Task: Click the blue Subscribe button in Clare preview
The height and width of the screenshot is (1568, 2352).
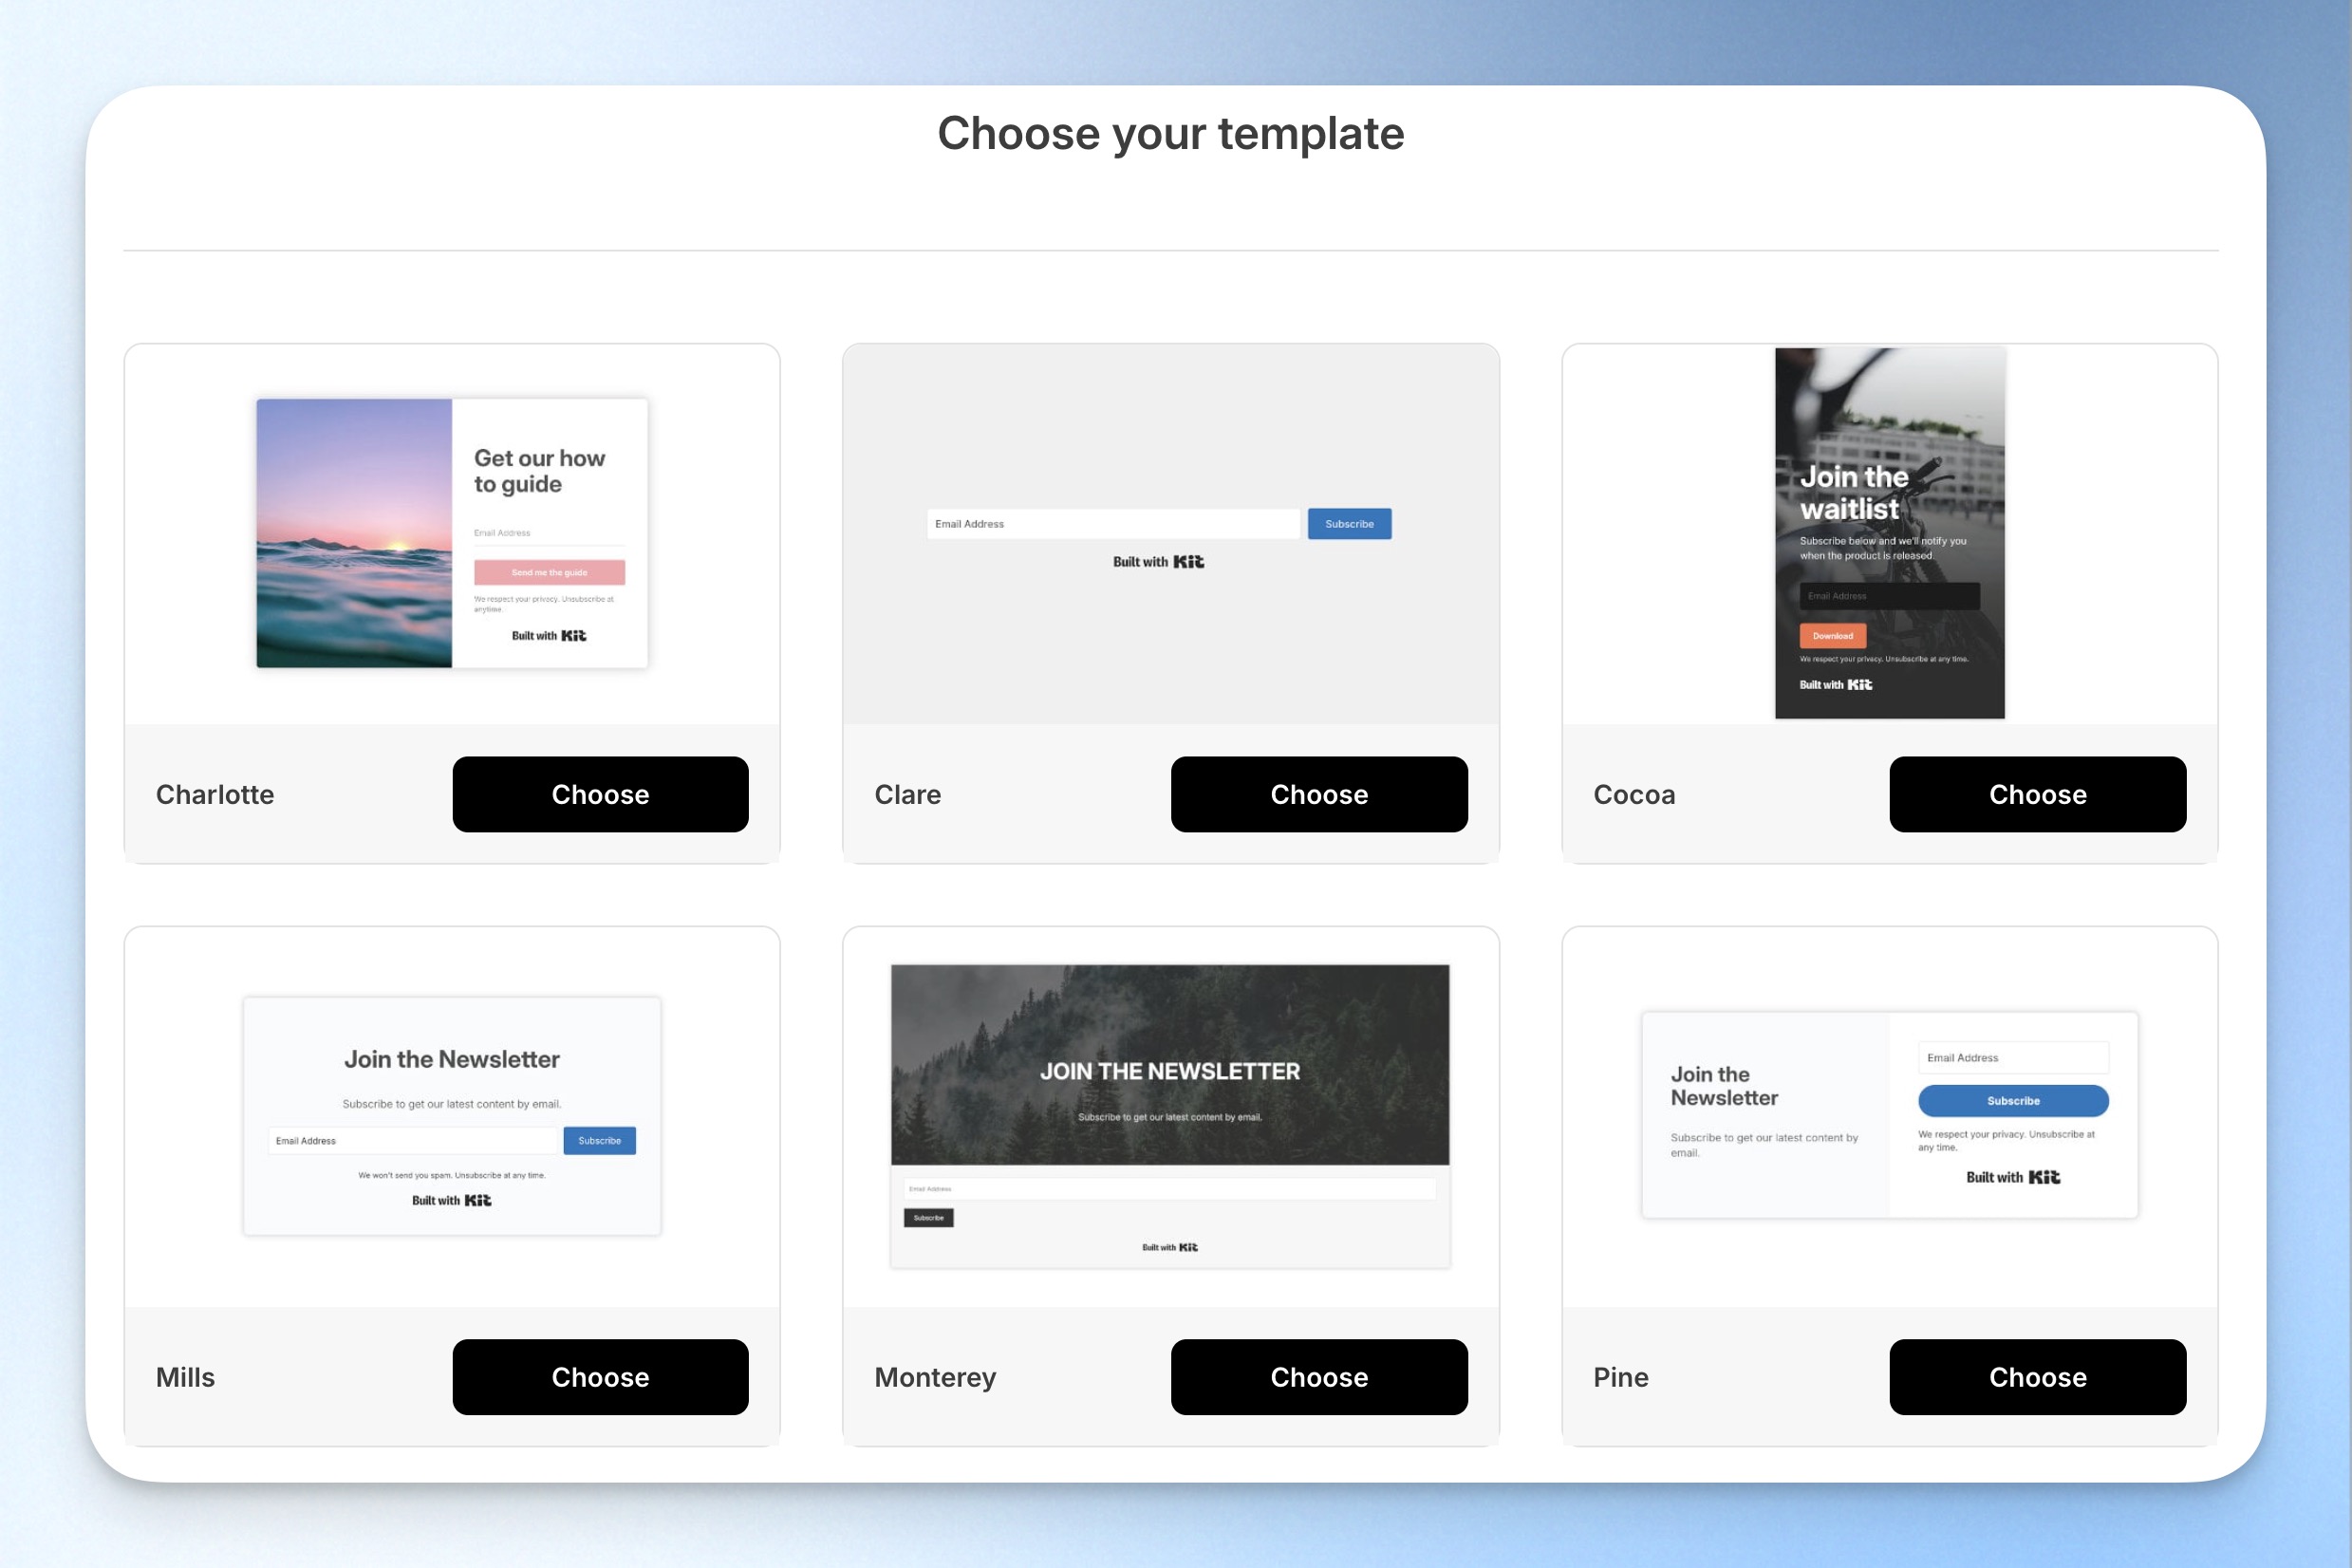Action: [x=1349, y=524]
